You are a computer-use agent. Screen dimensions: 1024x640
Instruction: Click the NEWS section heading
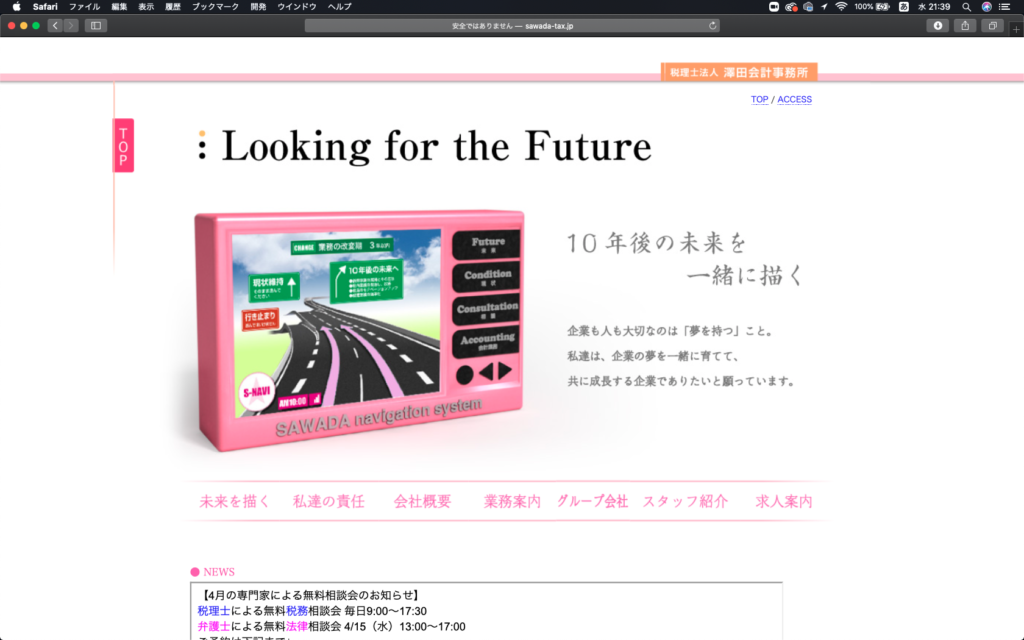(218, 572)
